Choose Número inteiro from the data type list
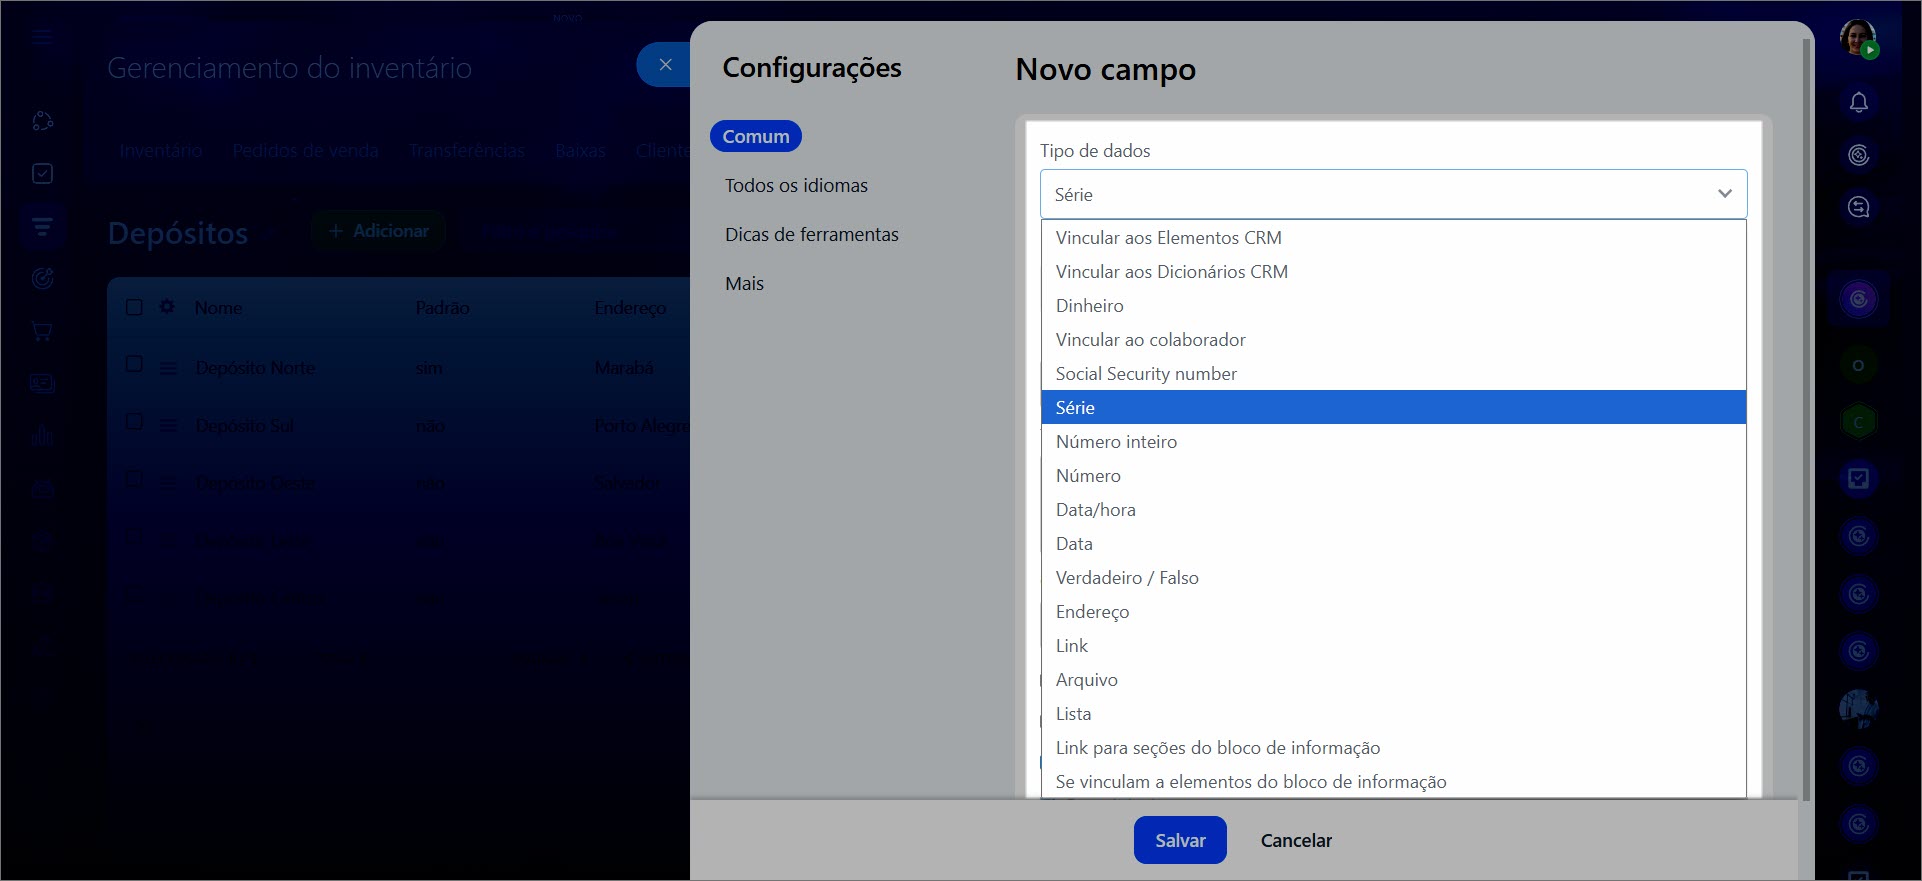 point(1116,442)
